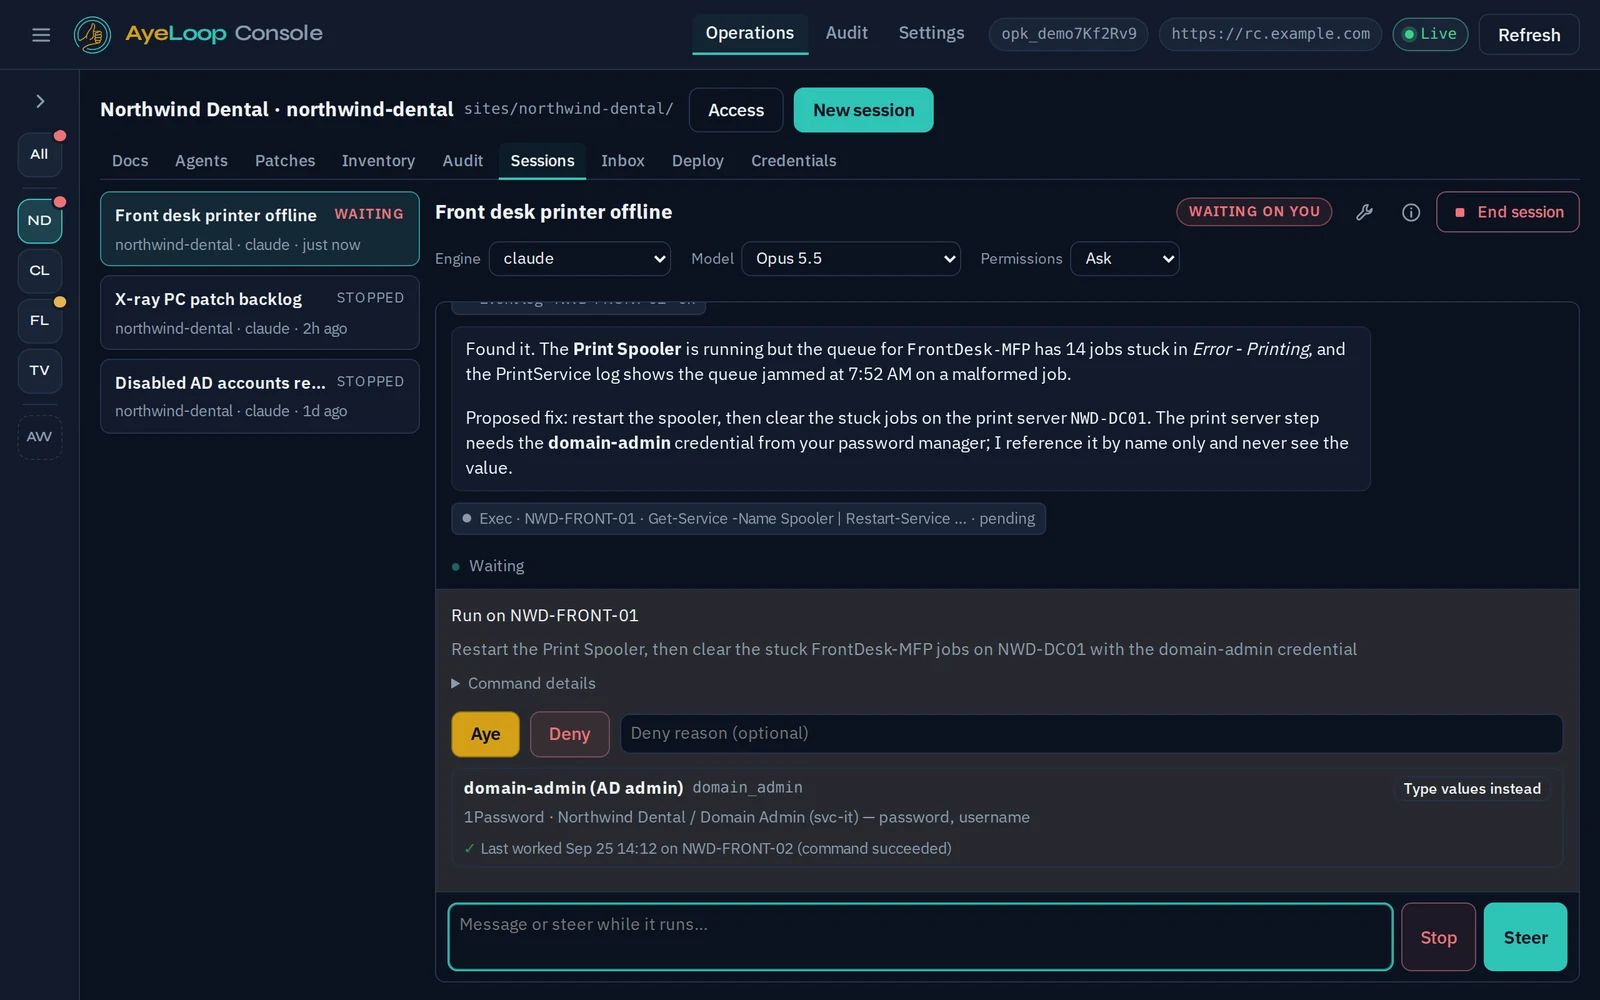Select the ND site badge
This screenshot has width=1600, height=1000.
[39, 221]
